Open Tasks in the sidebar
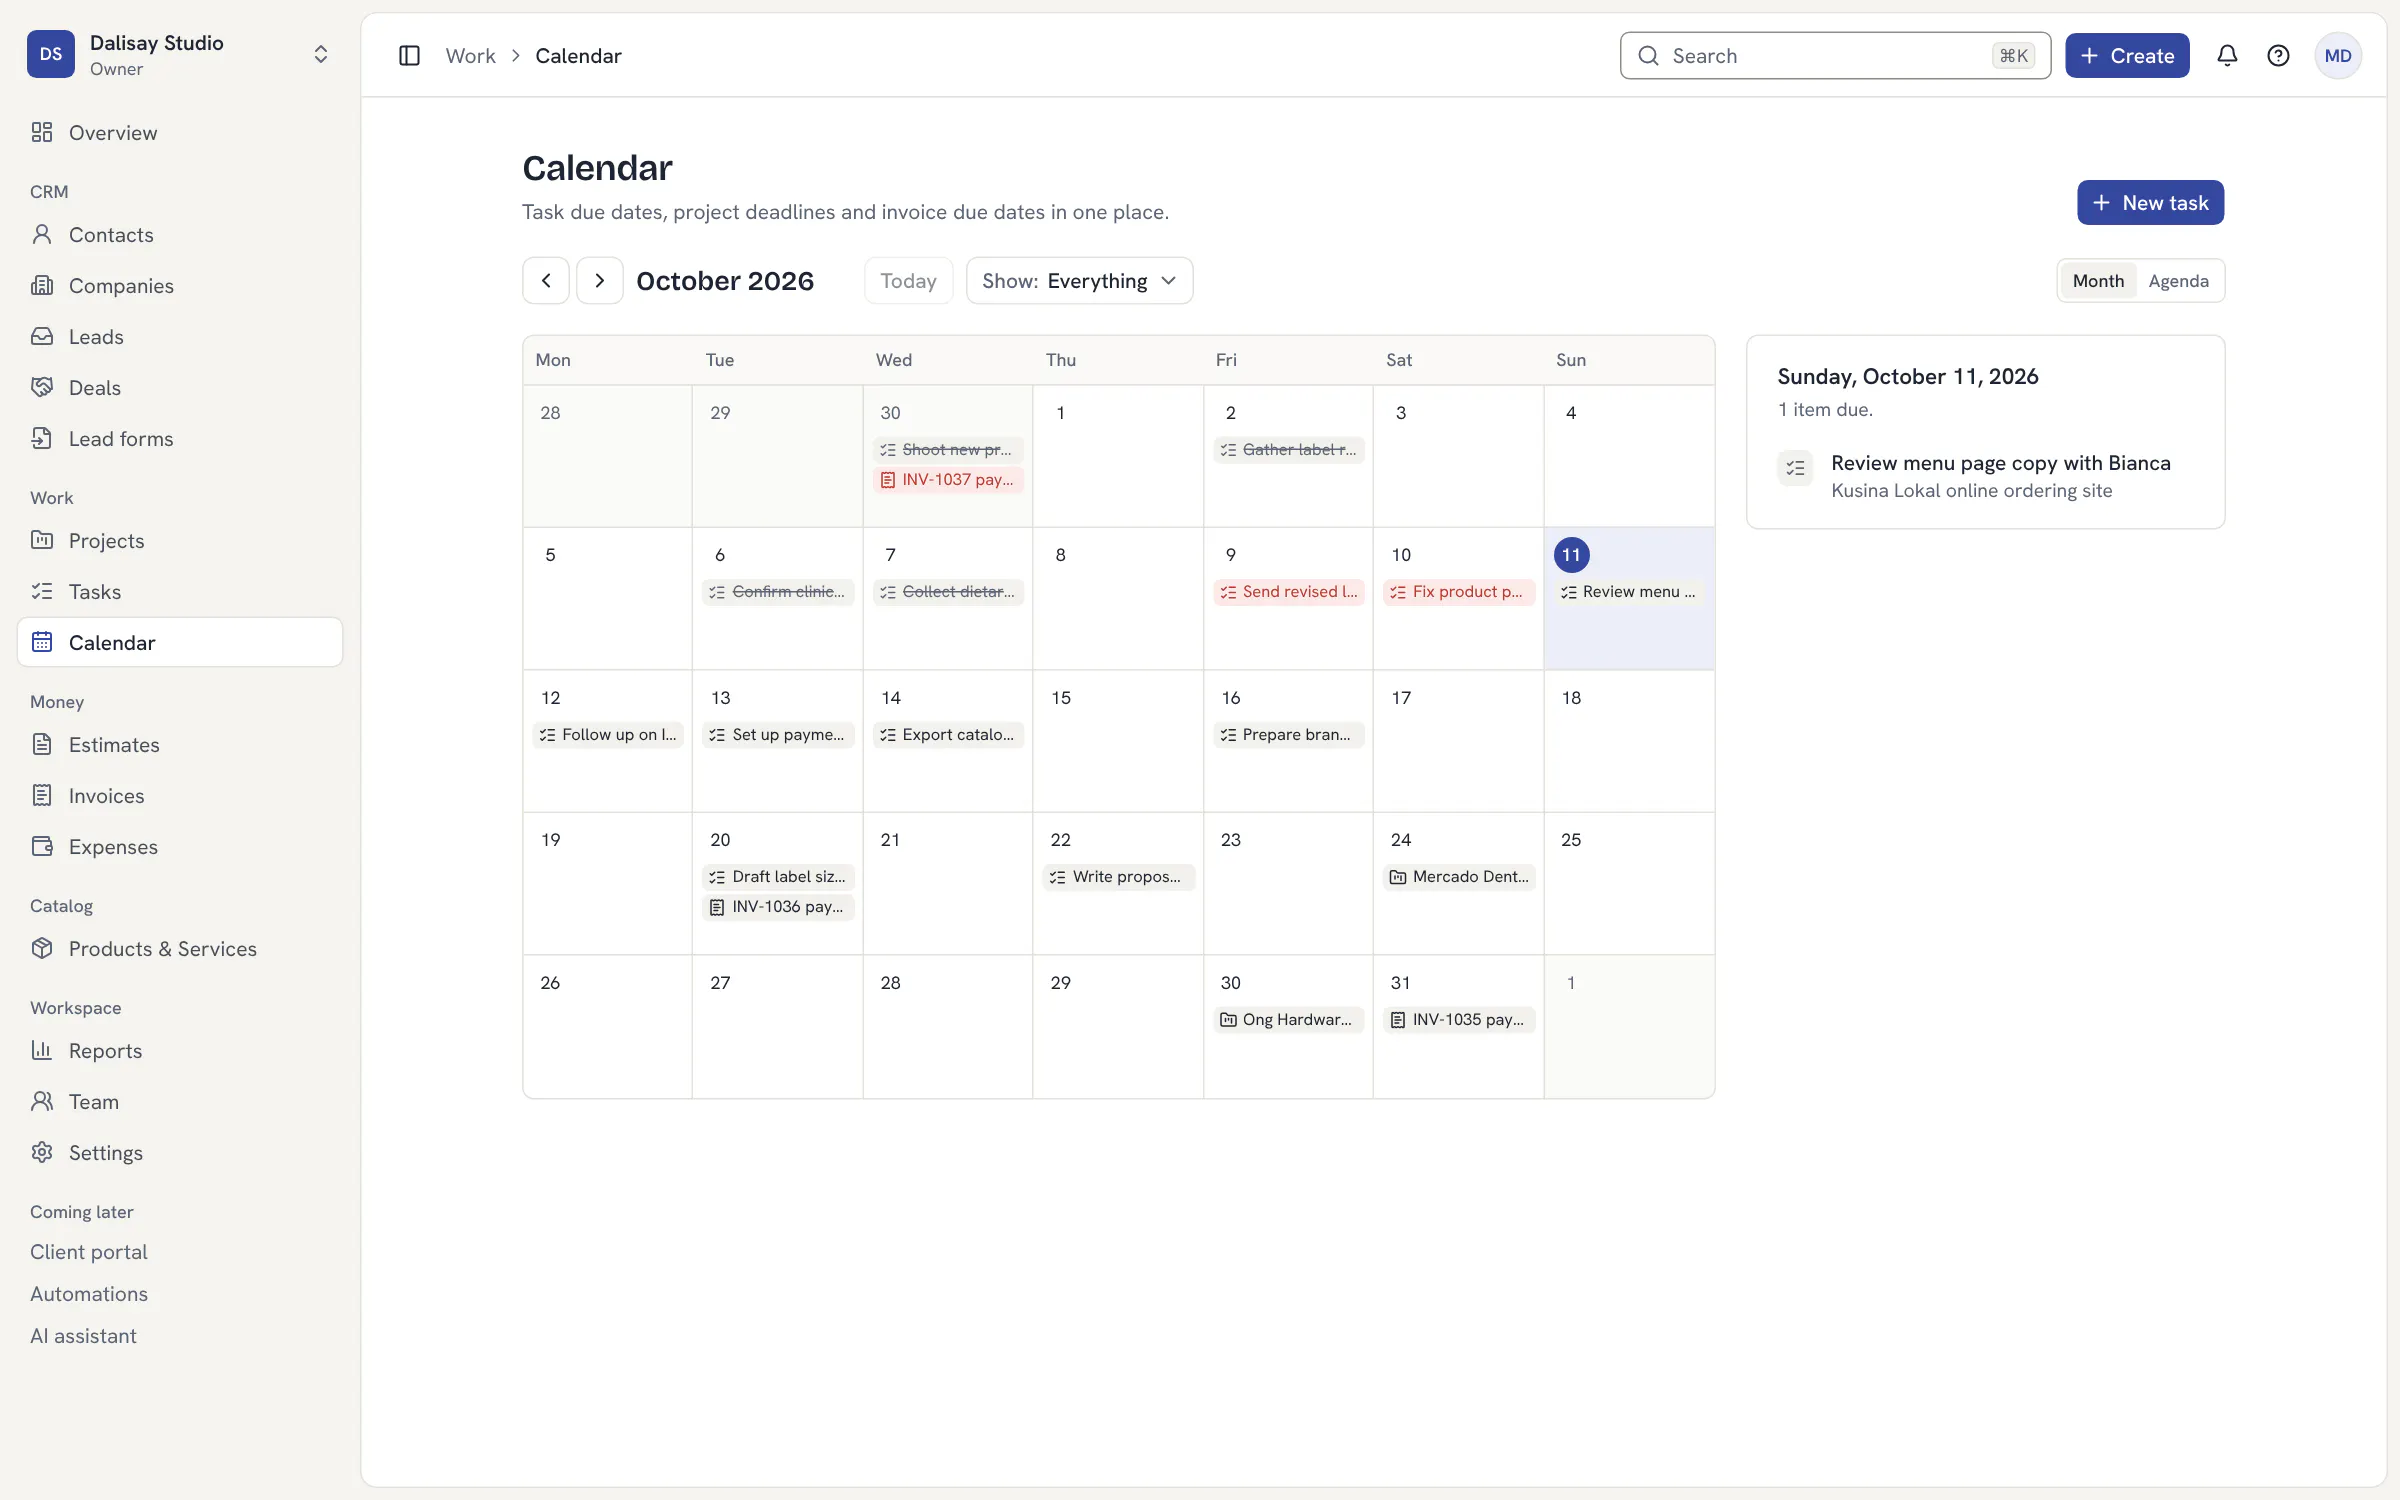 180,592
